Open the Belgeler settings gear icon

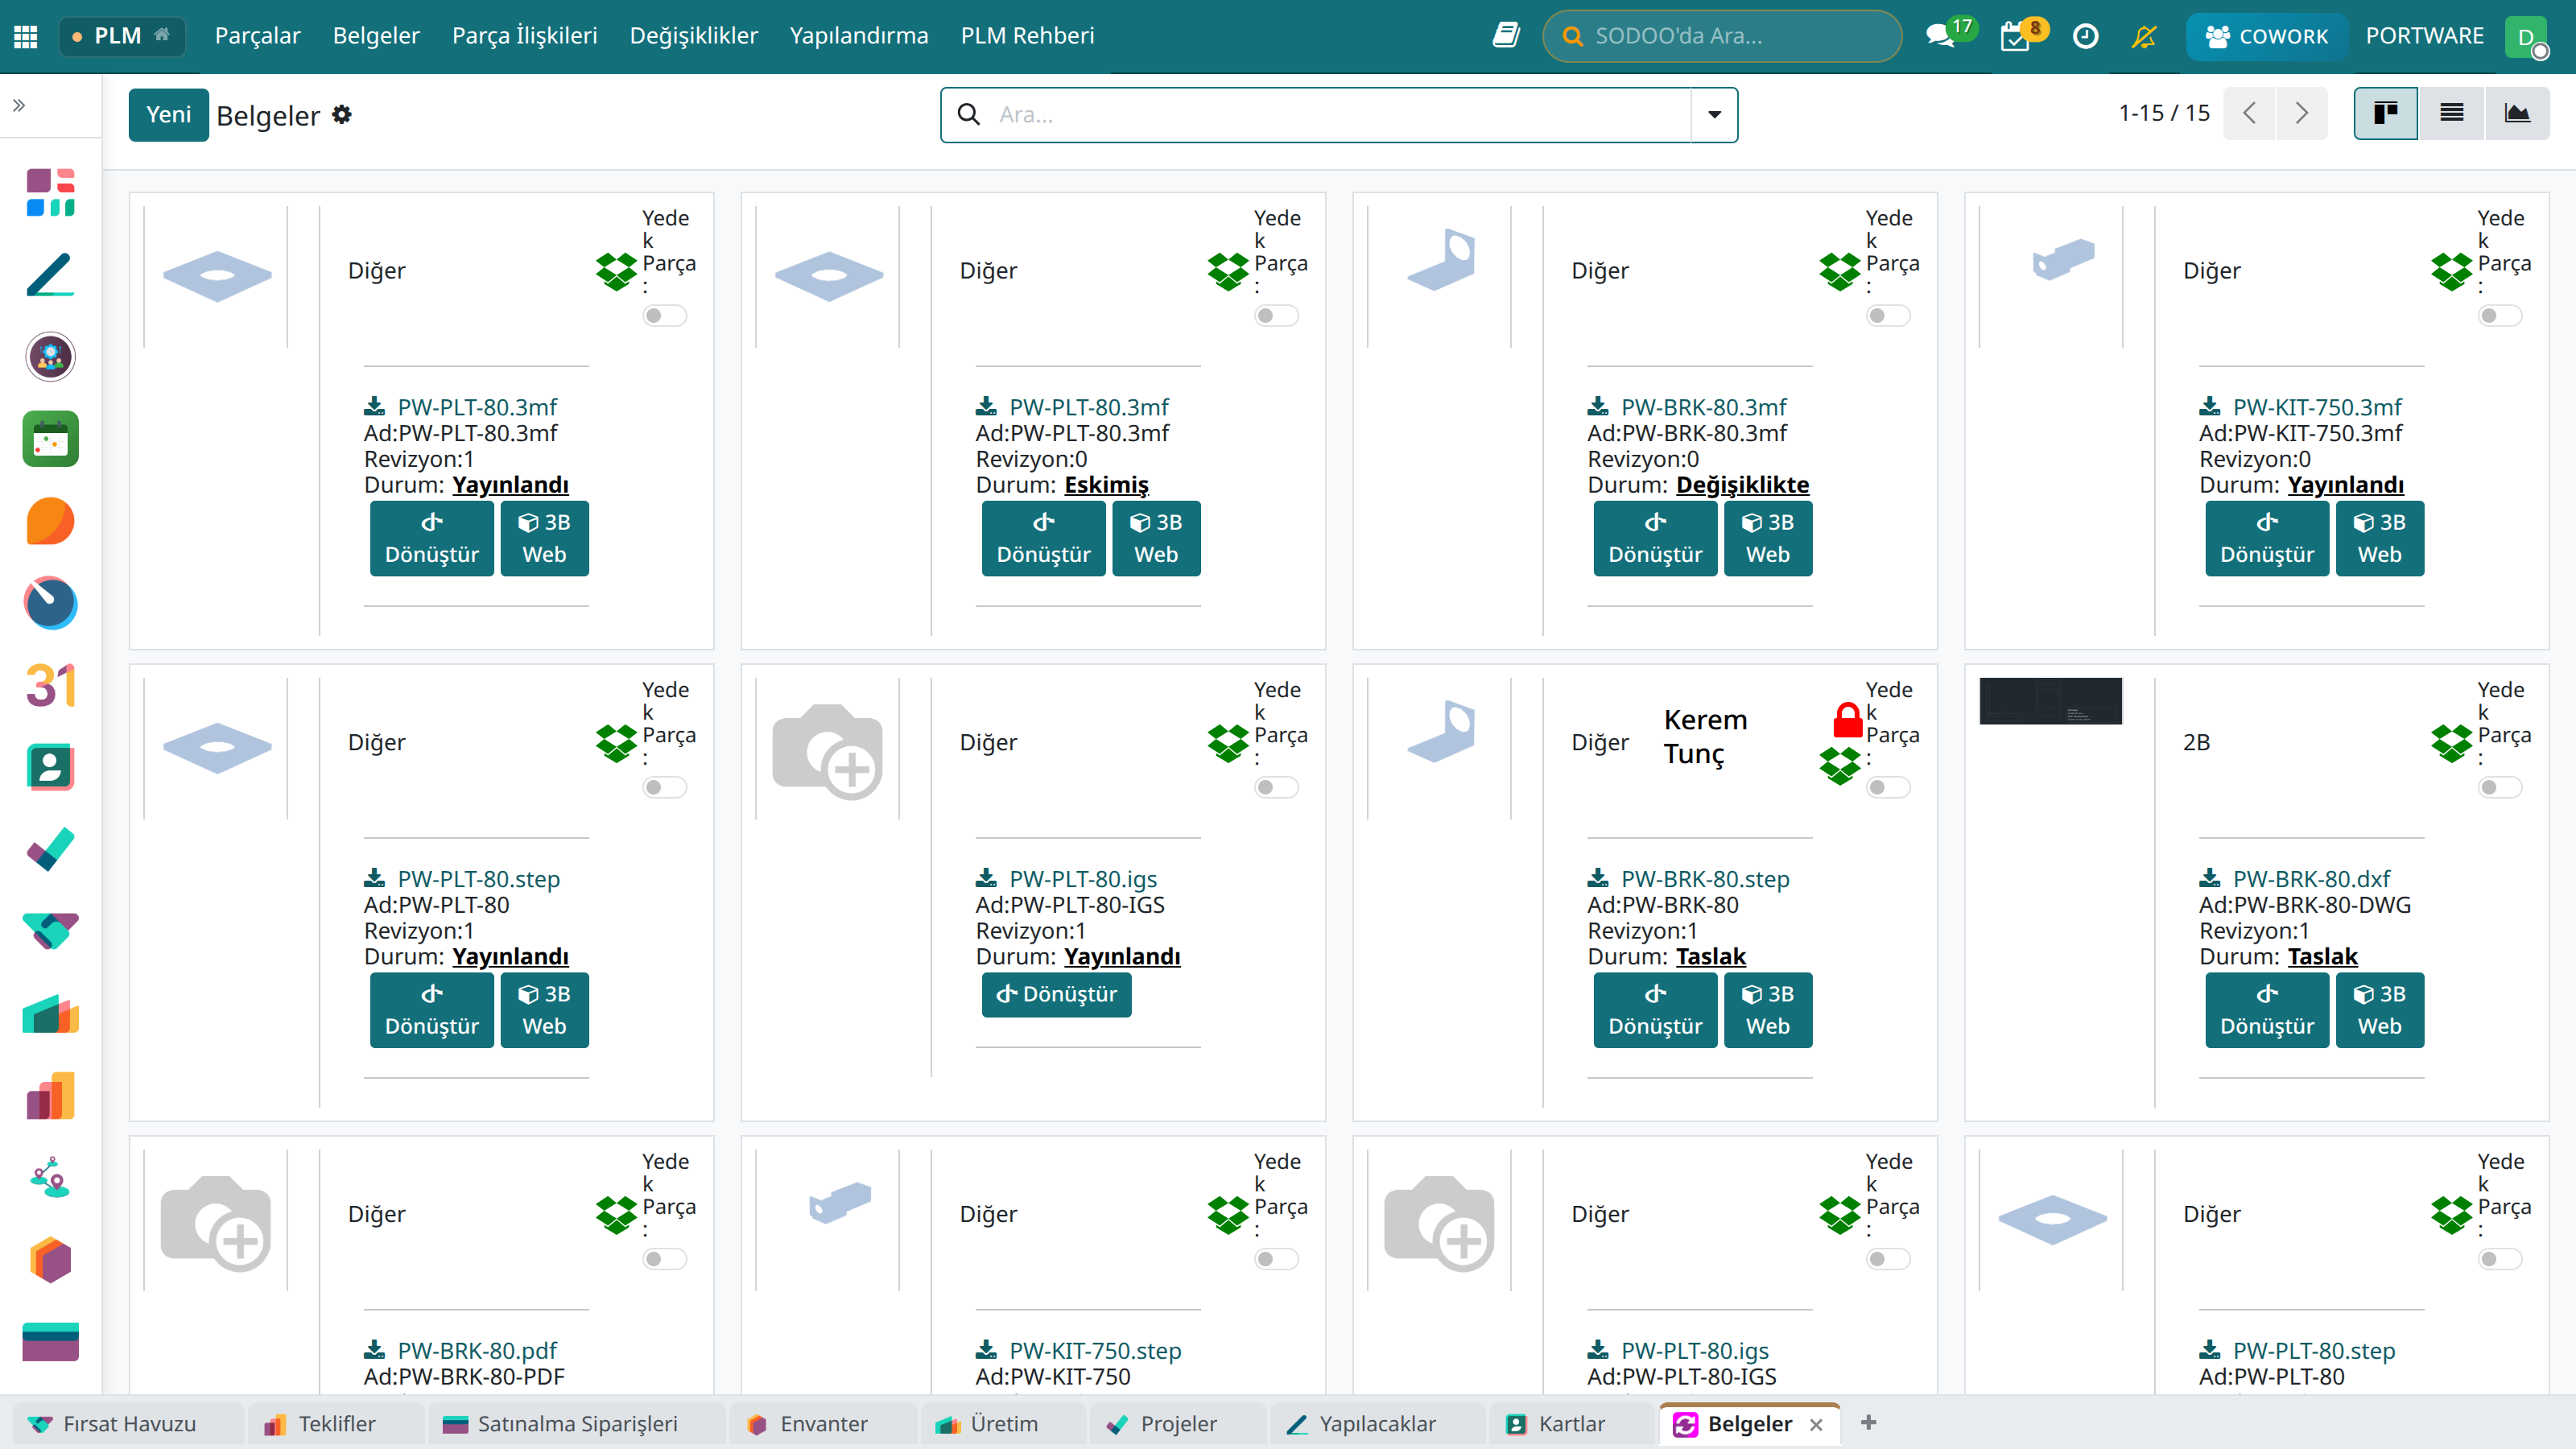pos(342,115)
